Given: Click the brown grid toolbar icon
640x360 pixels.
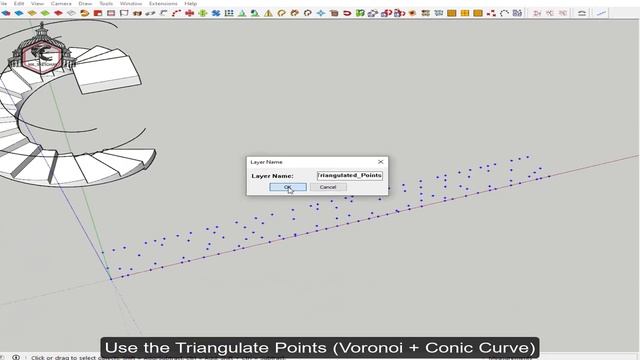Looking at the screenshot, I should [x=425, y=13].
